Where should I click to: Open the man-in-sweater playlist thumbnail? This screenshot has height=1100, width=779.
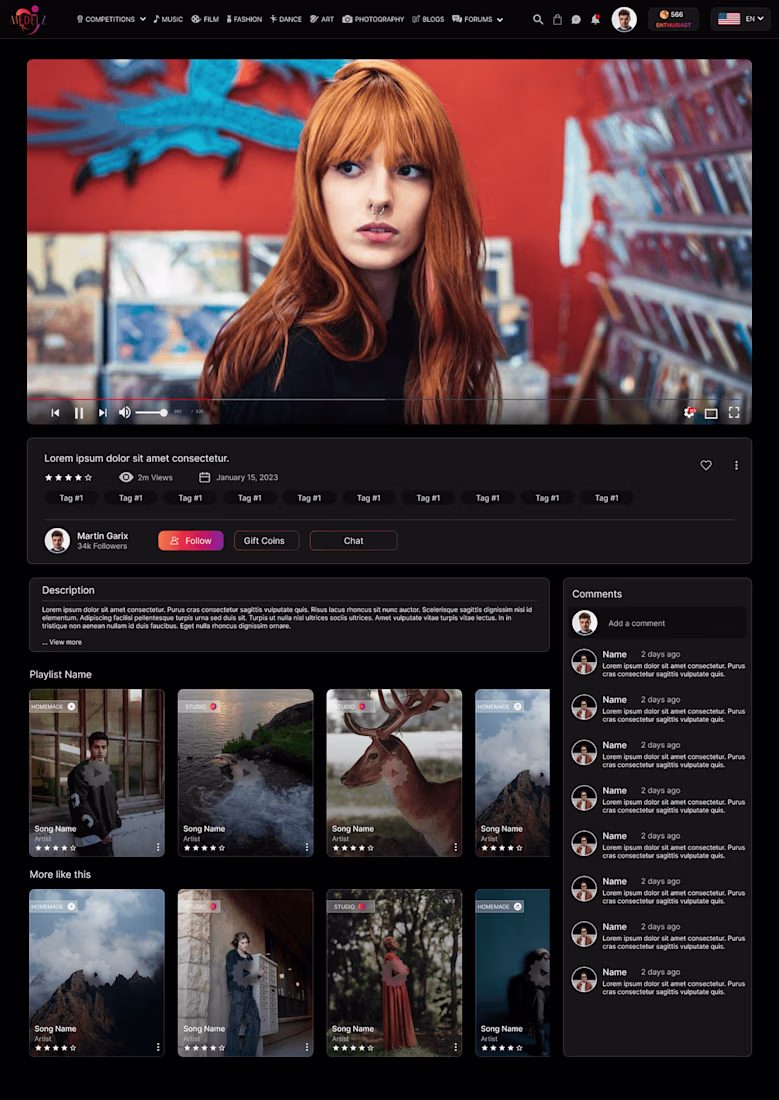pos(97,772)
